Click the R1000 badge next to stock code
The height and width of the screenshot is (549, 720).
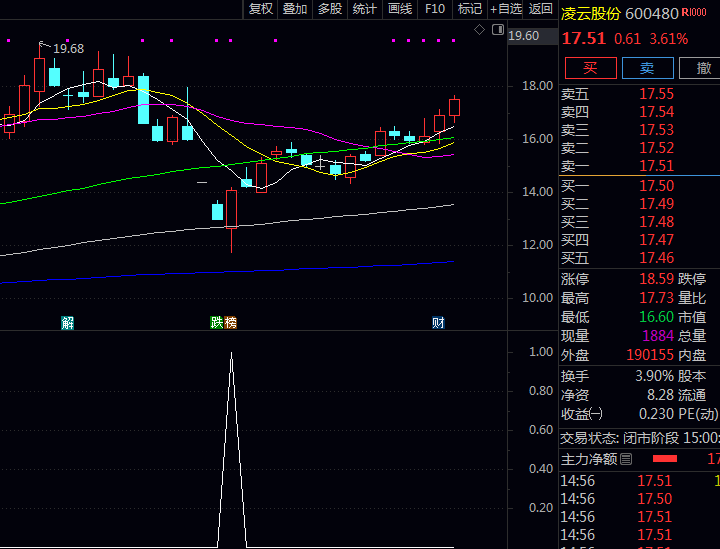(693, 12)
